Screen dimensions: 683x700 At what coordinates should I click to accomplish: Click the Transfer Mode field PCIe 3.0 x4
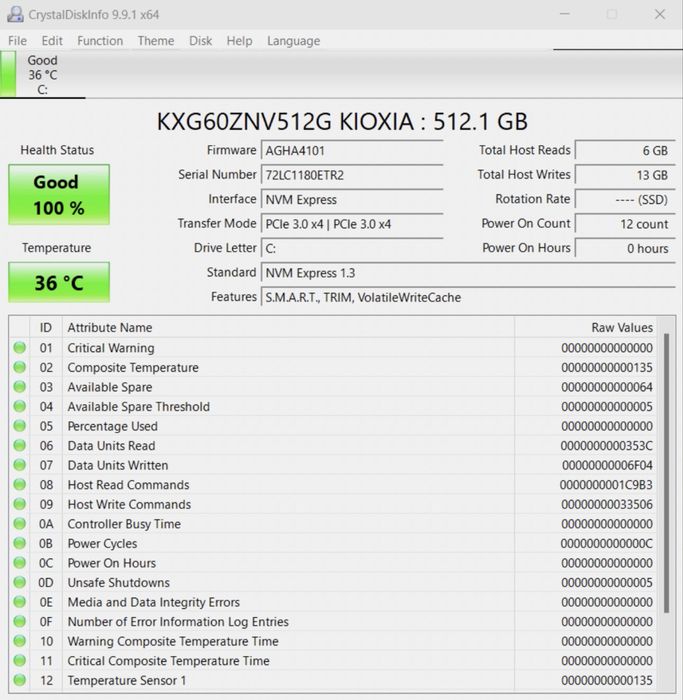352,224
